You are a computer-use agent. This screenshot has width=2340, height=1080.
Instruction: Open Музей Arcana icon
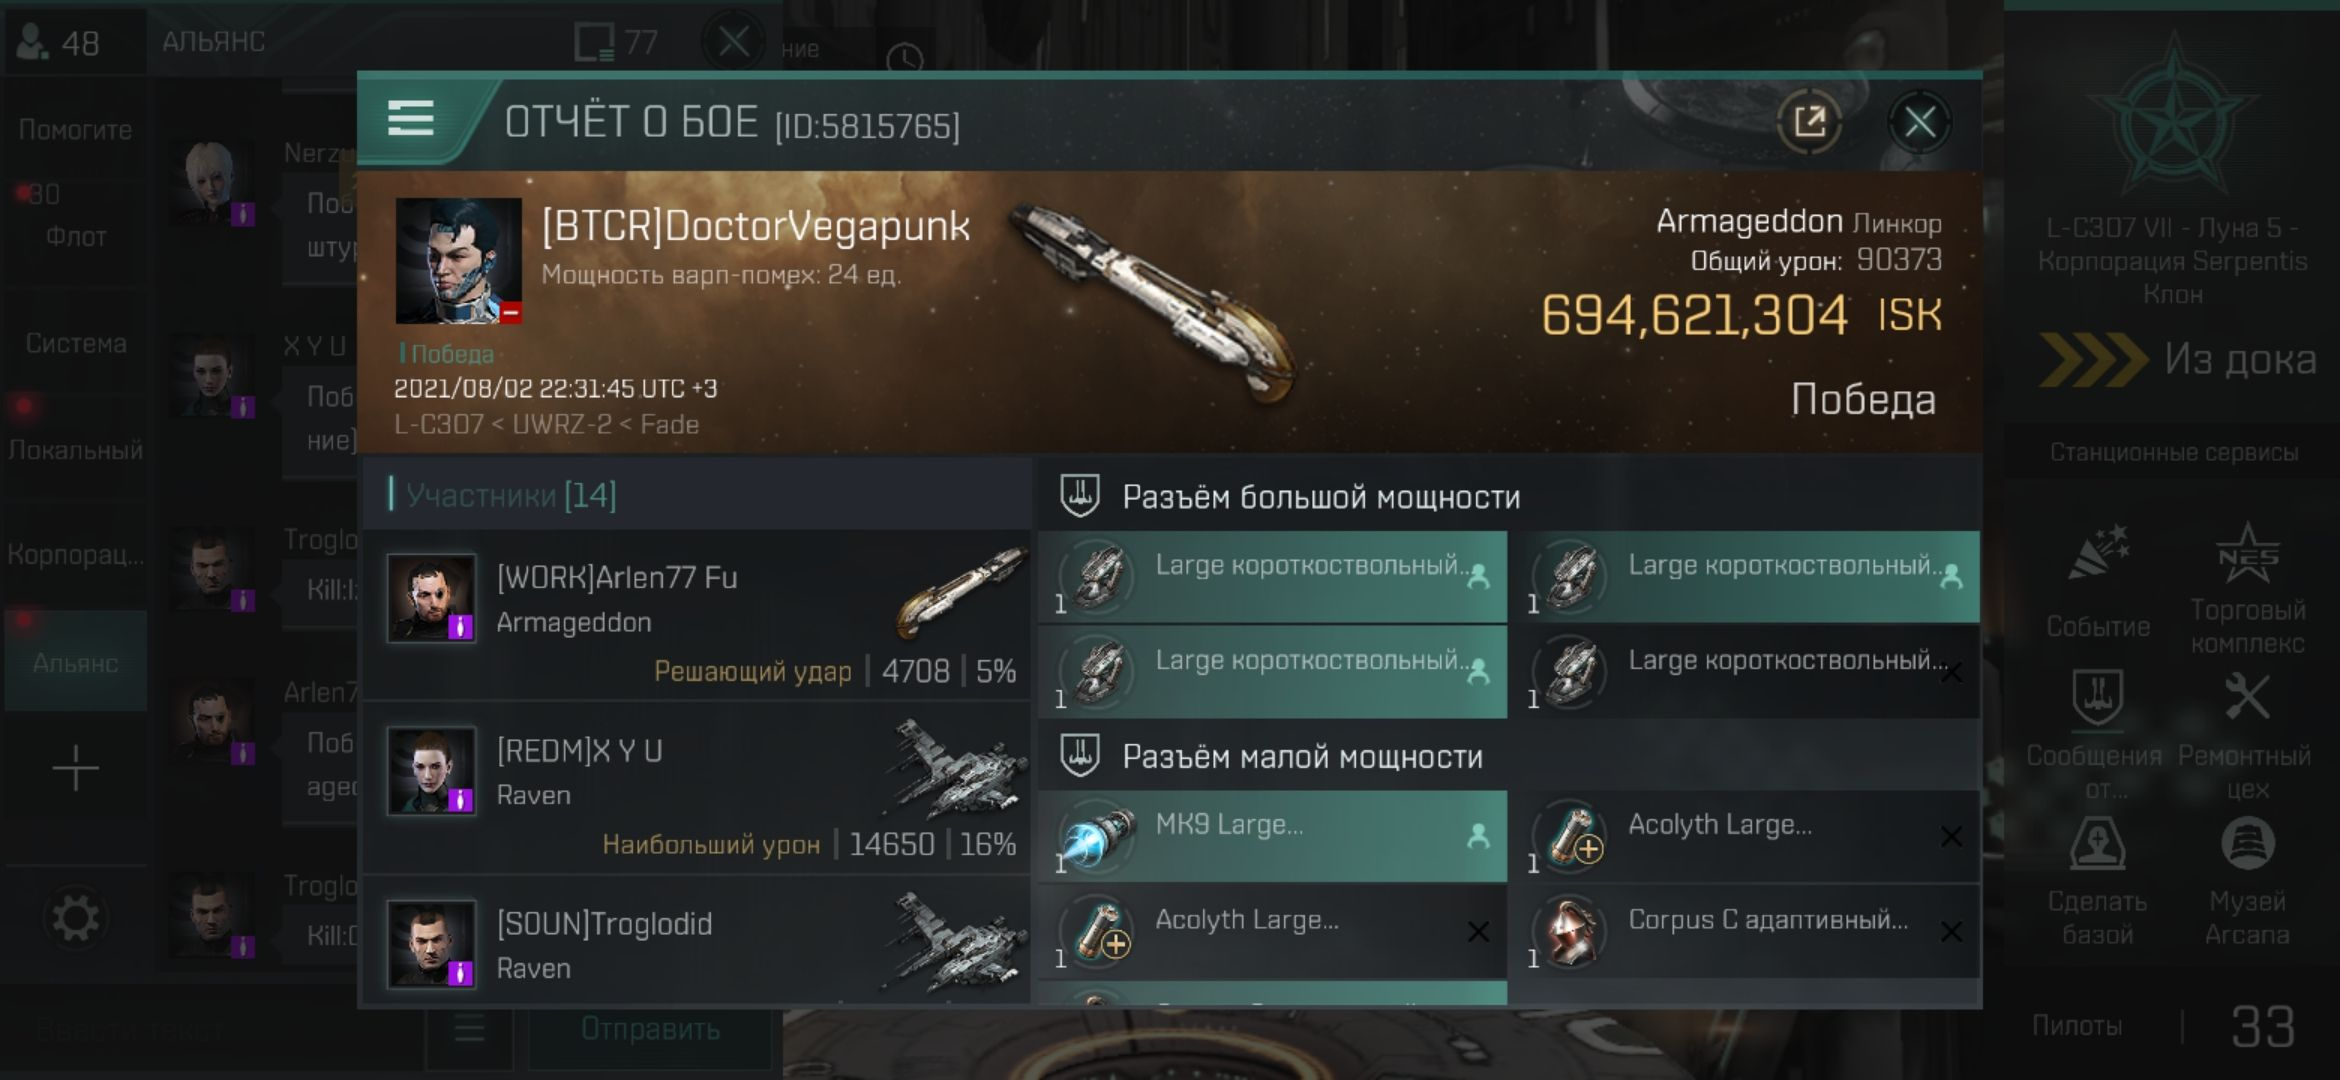click(2247, 882)
